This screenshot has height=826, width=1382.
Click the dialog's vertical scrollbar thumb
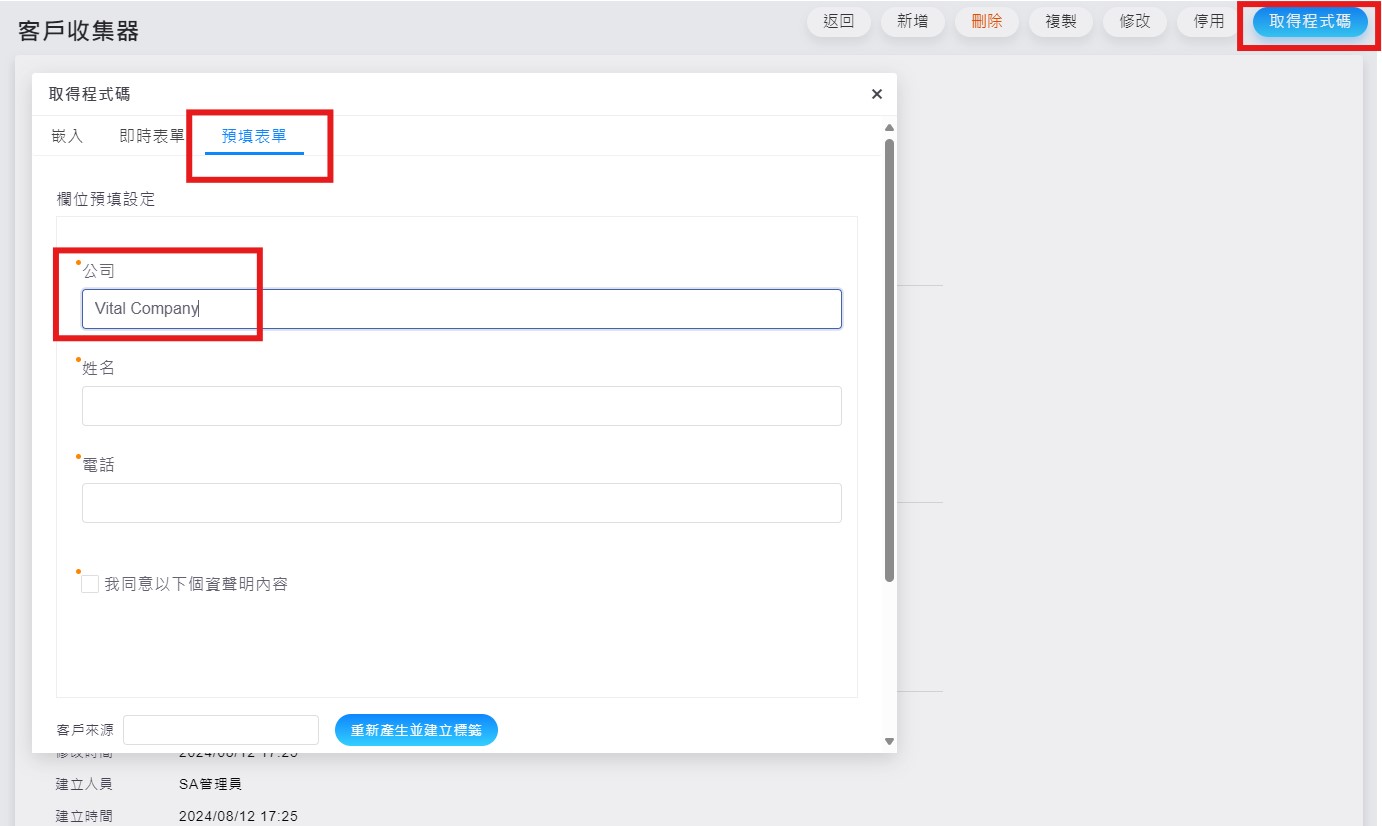[x=889, y=360]
